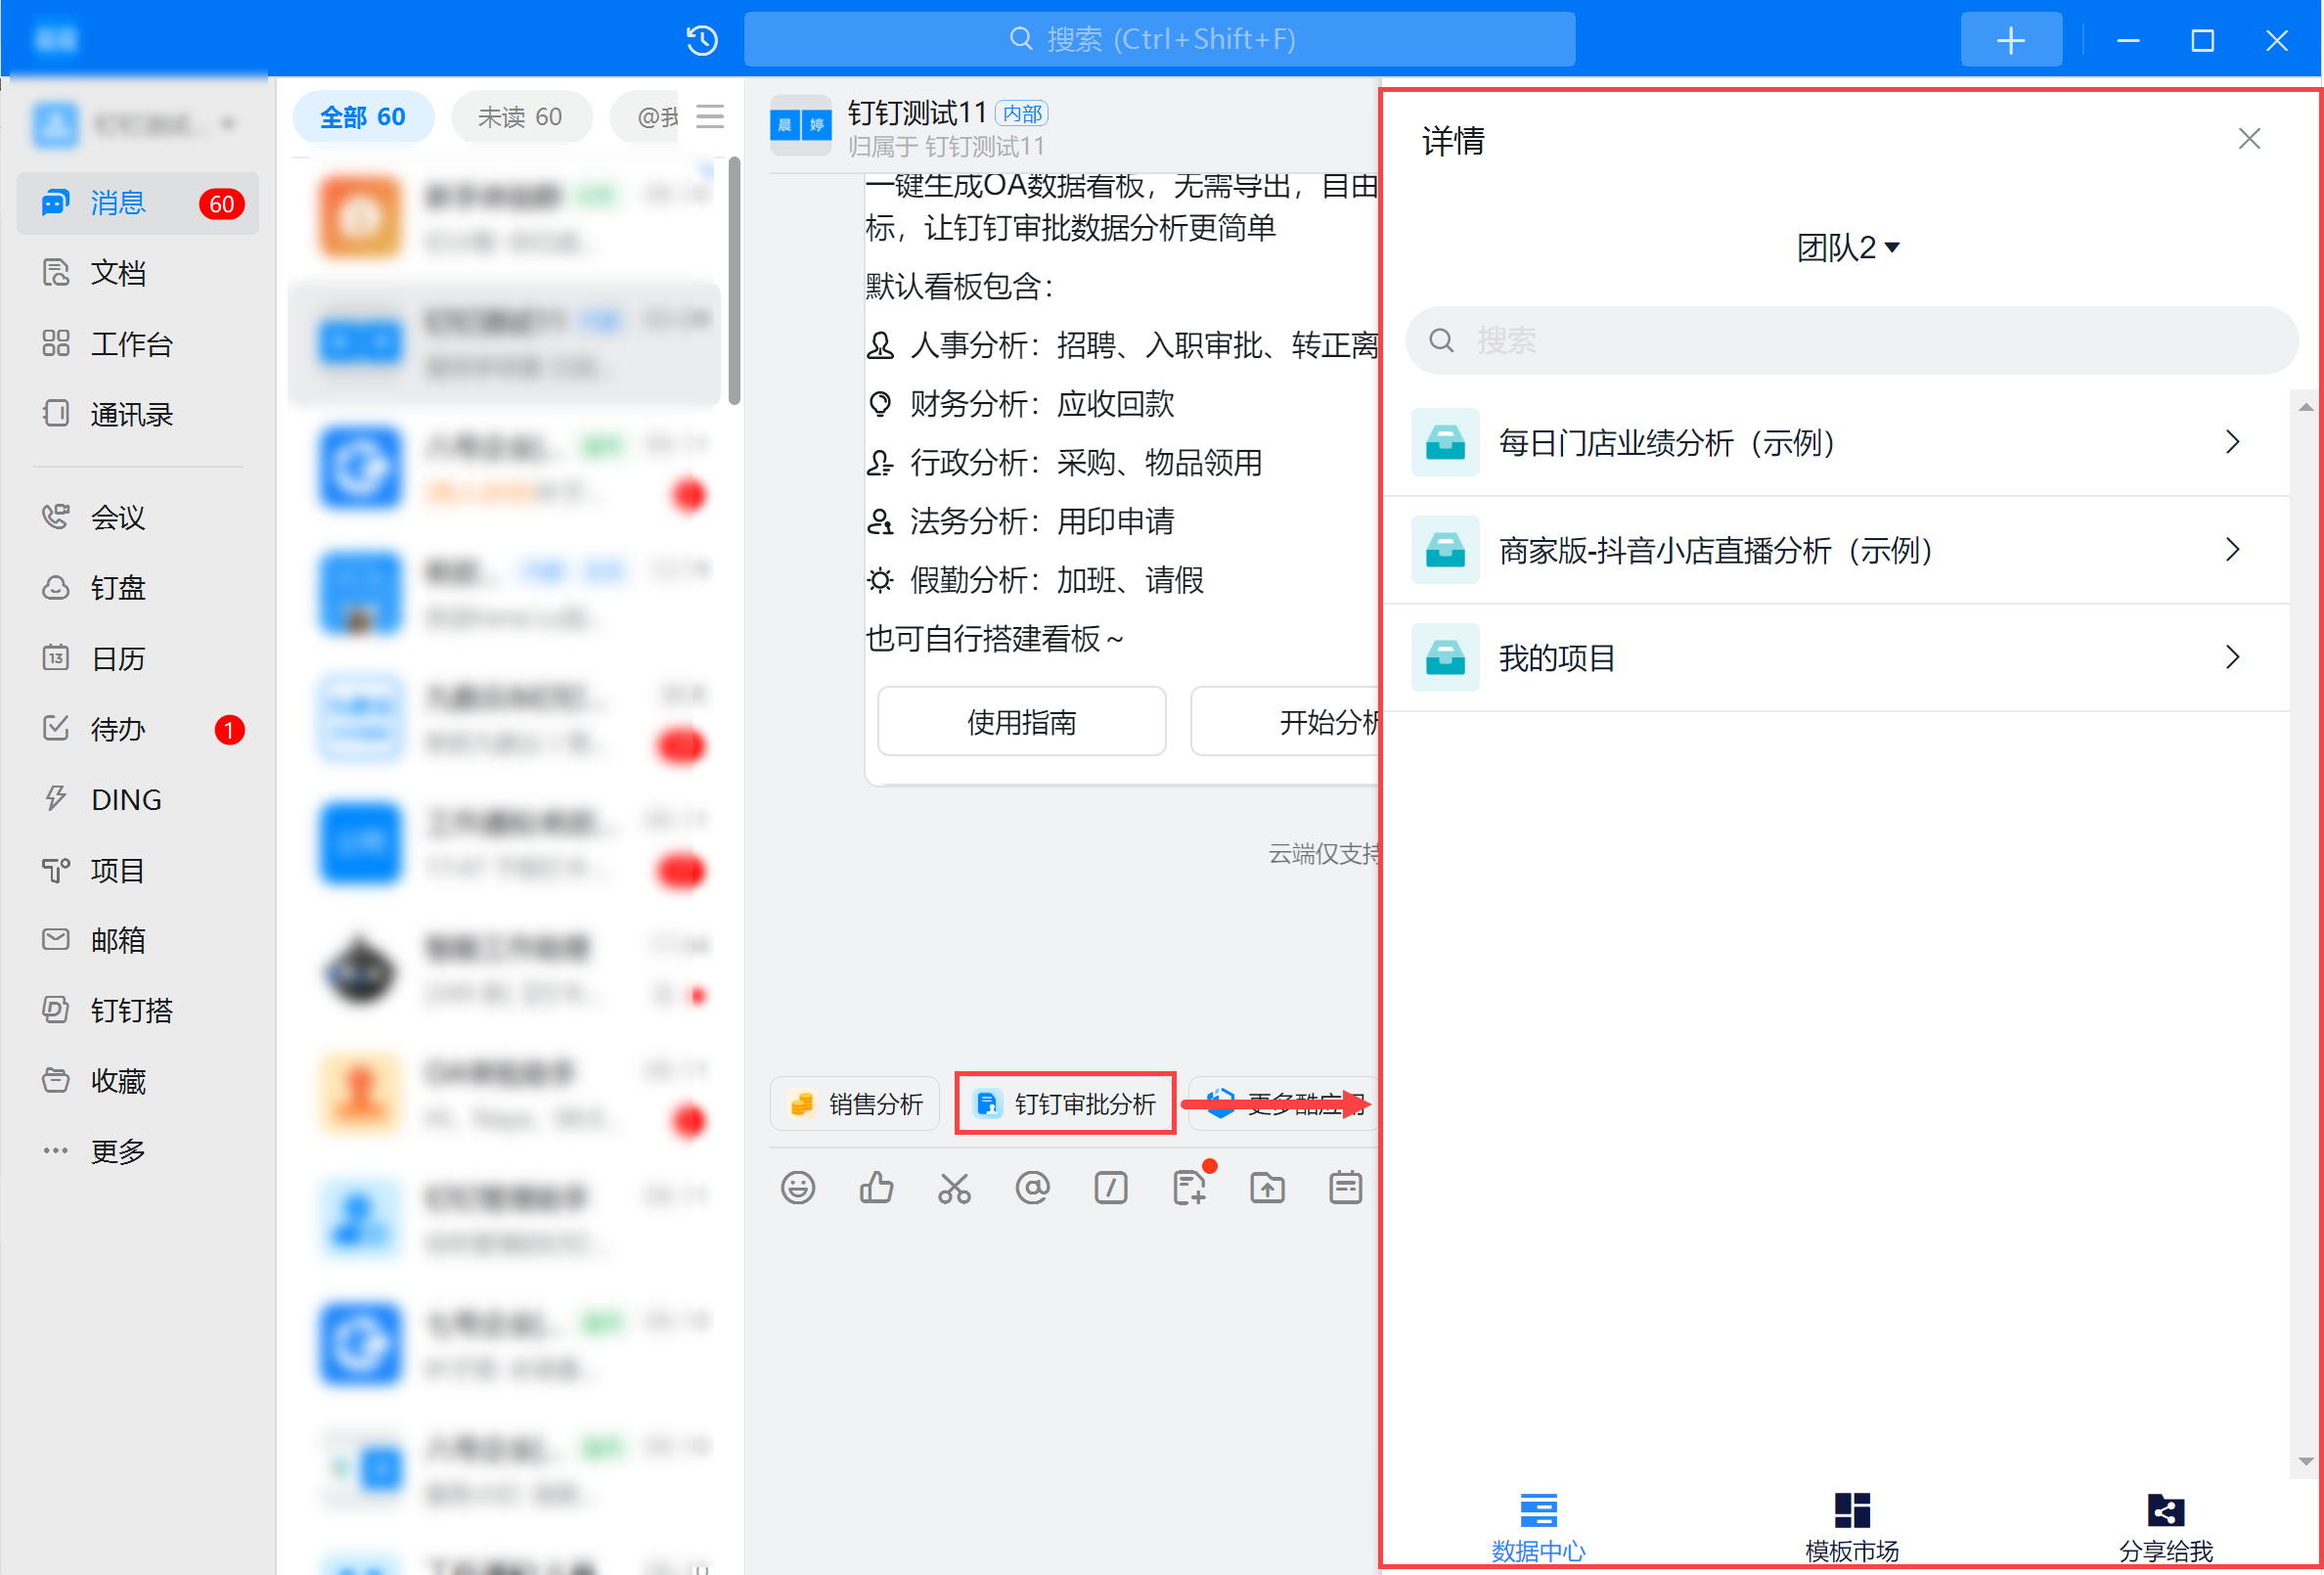The image size is (2324, 1575).
Task: Close the 详情 details panel
Action: coord(2249,139)
